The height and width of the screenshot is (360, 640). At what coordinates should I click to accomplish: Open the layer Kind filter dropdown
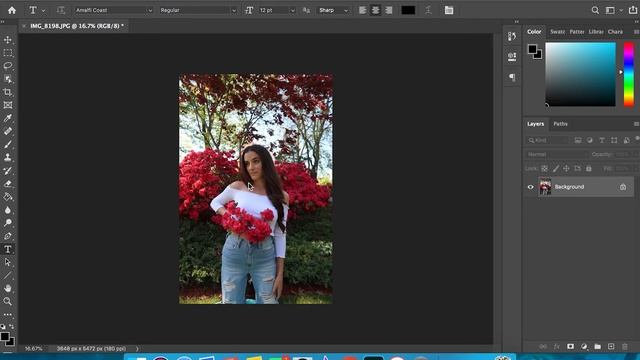click(548, 140)
